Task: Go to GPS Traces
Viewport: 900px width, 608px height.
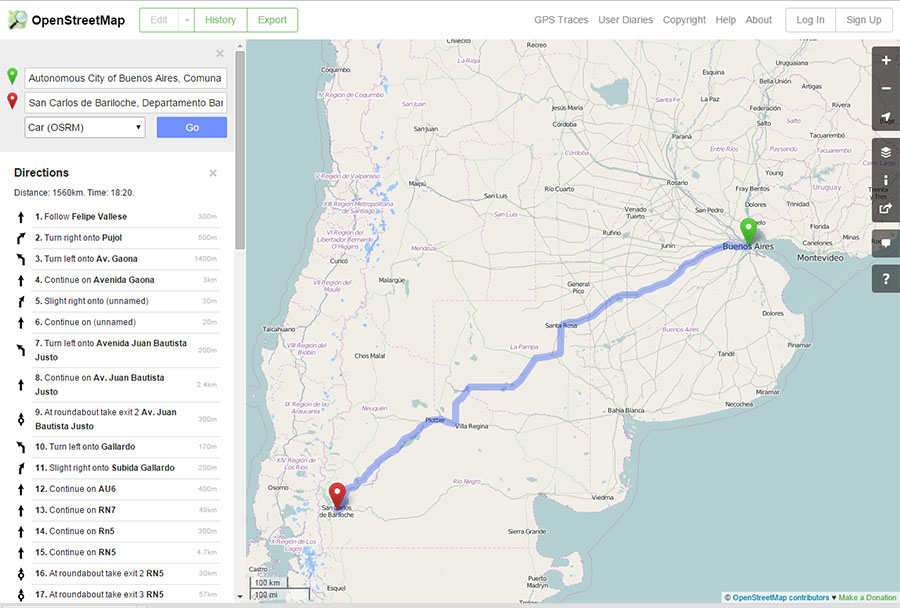Action: coord(561,20)
